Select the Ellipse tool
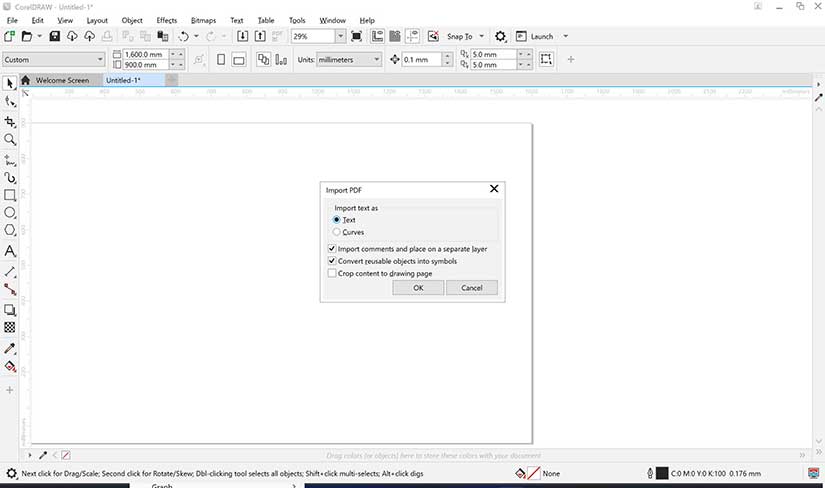 tap(9, 212)
